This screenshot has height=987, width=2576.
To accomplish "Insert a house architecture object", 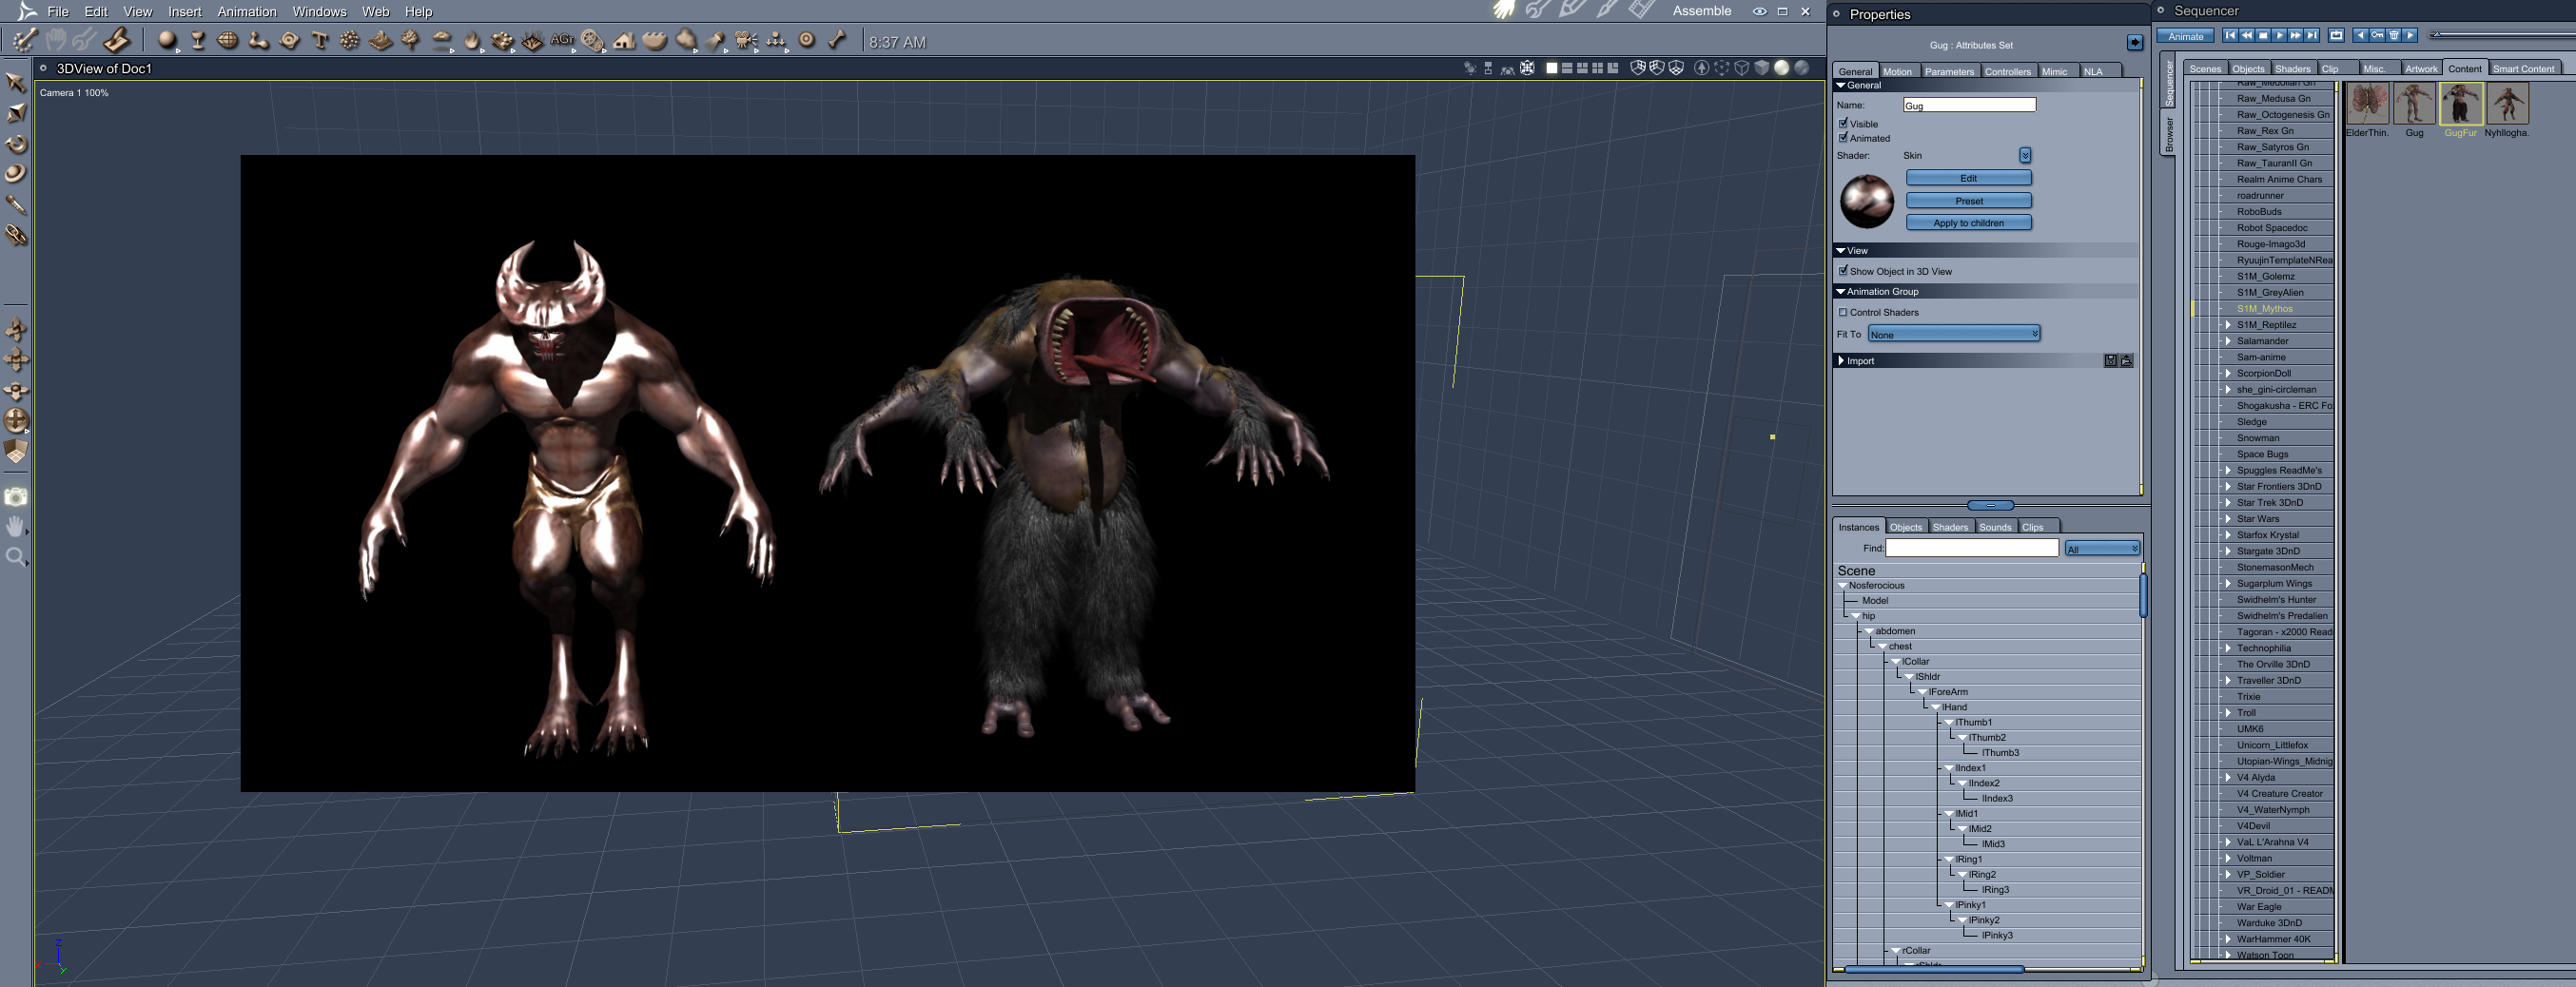I will (x=624, y=41).
